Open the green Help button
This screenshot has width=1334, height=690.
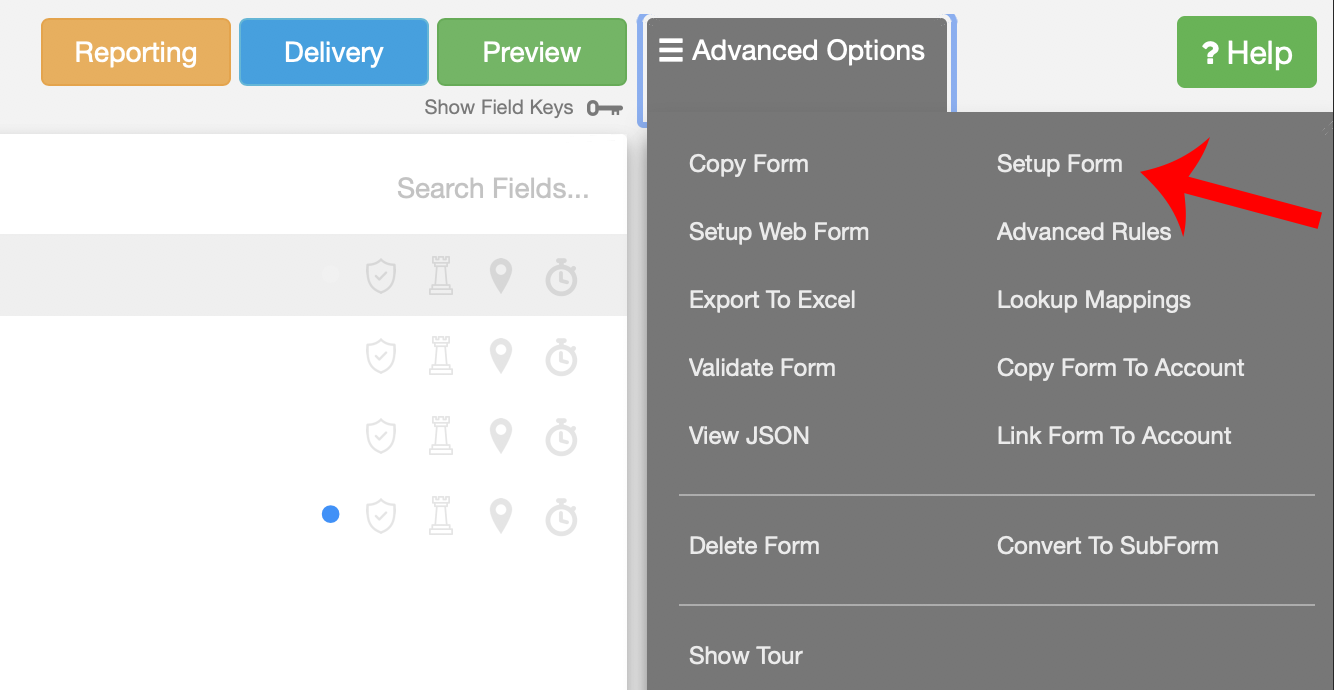[1246, 53]
